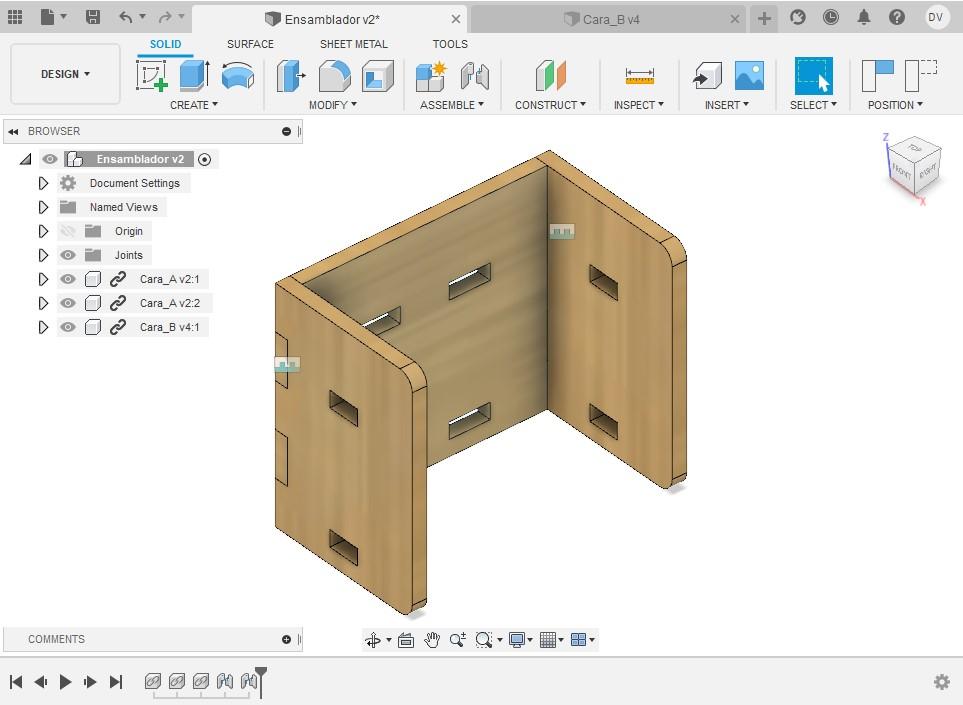Viewport: 963px width, 705px height.
Task: Collapse the BROWSER panel arrows
Action: click(13, 131)
